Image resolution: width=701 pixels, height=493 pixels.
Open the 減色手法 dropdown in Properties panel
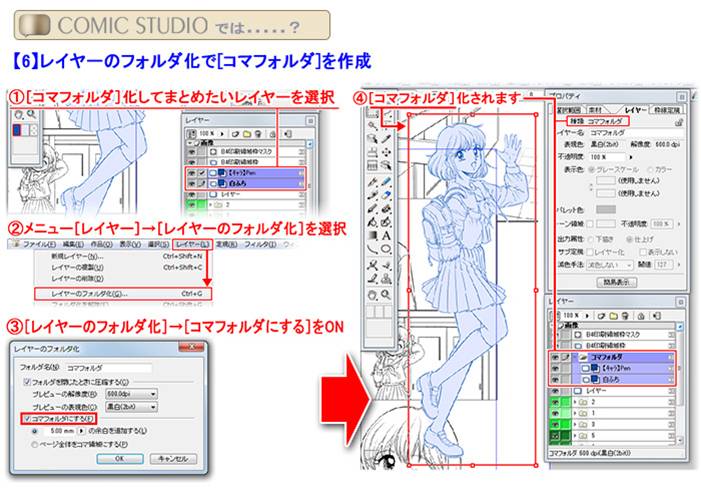pyautogui.click(x=610, y=265)
